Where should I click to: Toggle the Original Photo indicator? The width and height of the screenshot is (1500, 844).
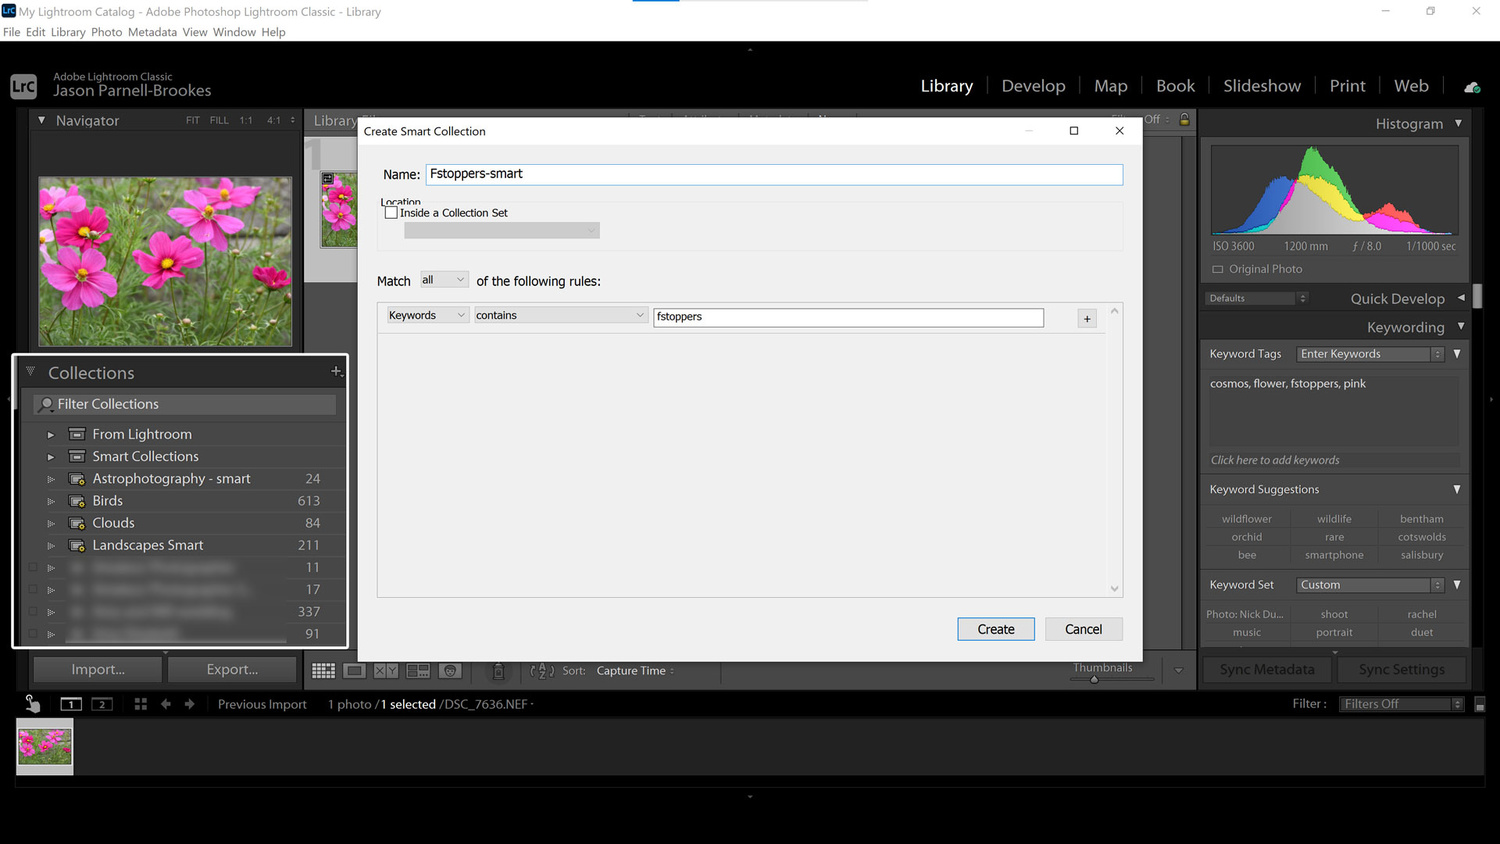(1217, 269)
